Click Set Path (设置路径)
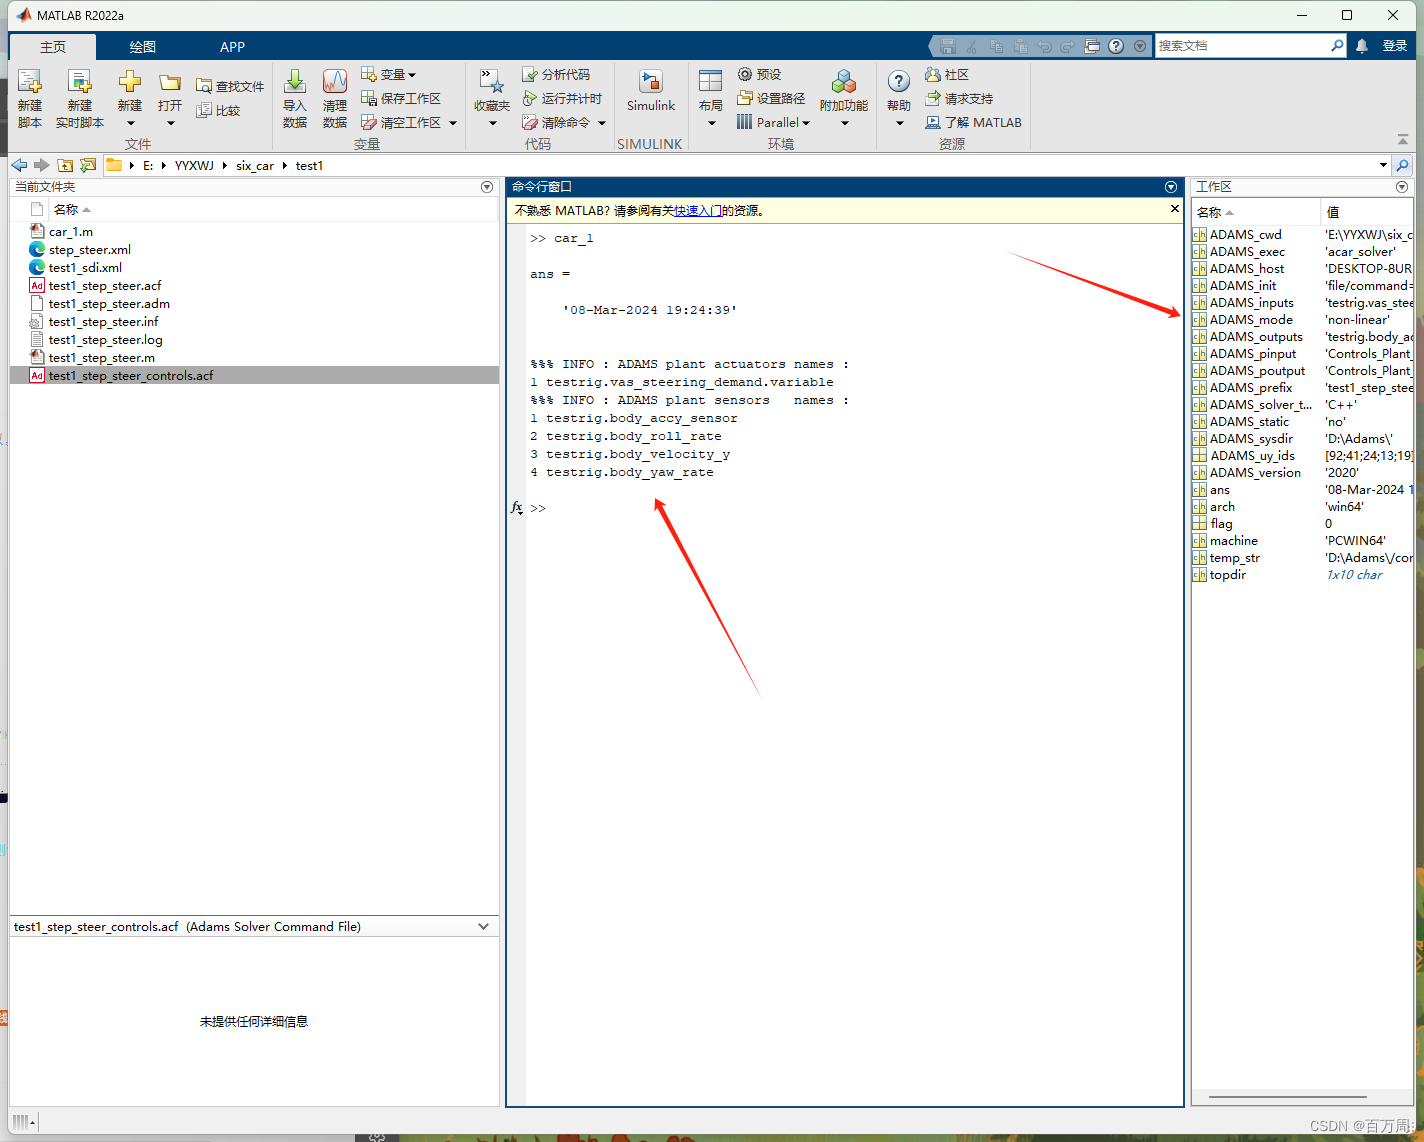The image size is (1424, 1142). click(x=771, y=98)
